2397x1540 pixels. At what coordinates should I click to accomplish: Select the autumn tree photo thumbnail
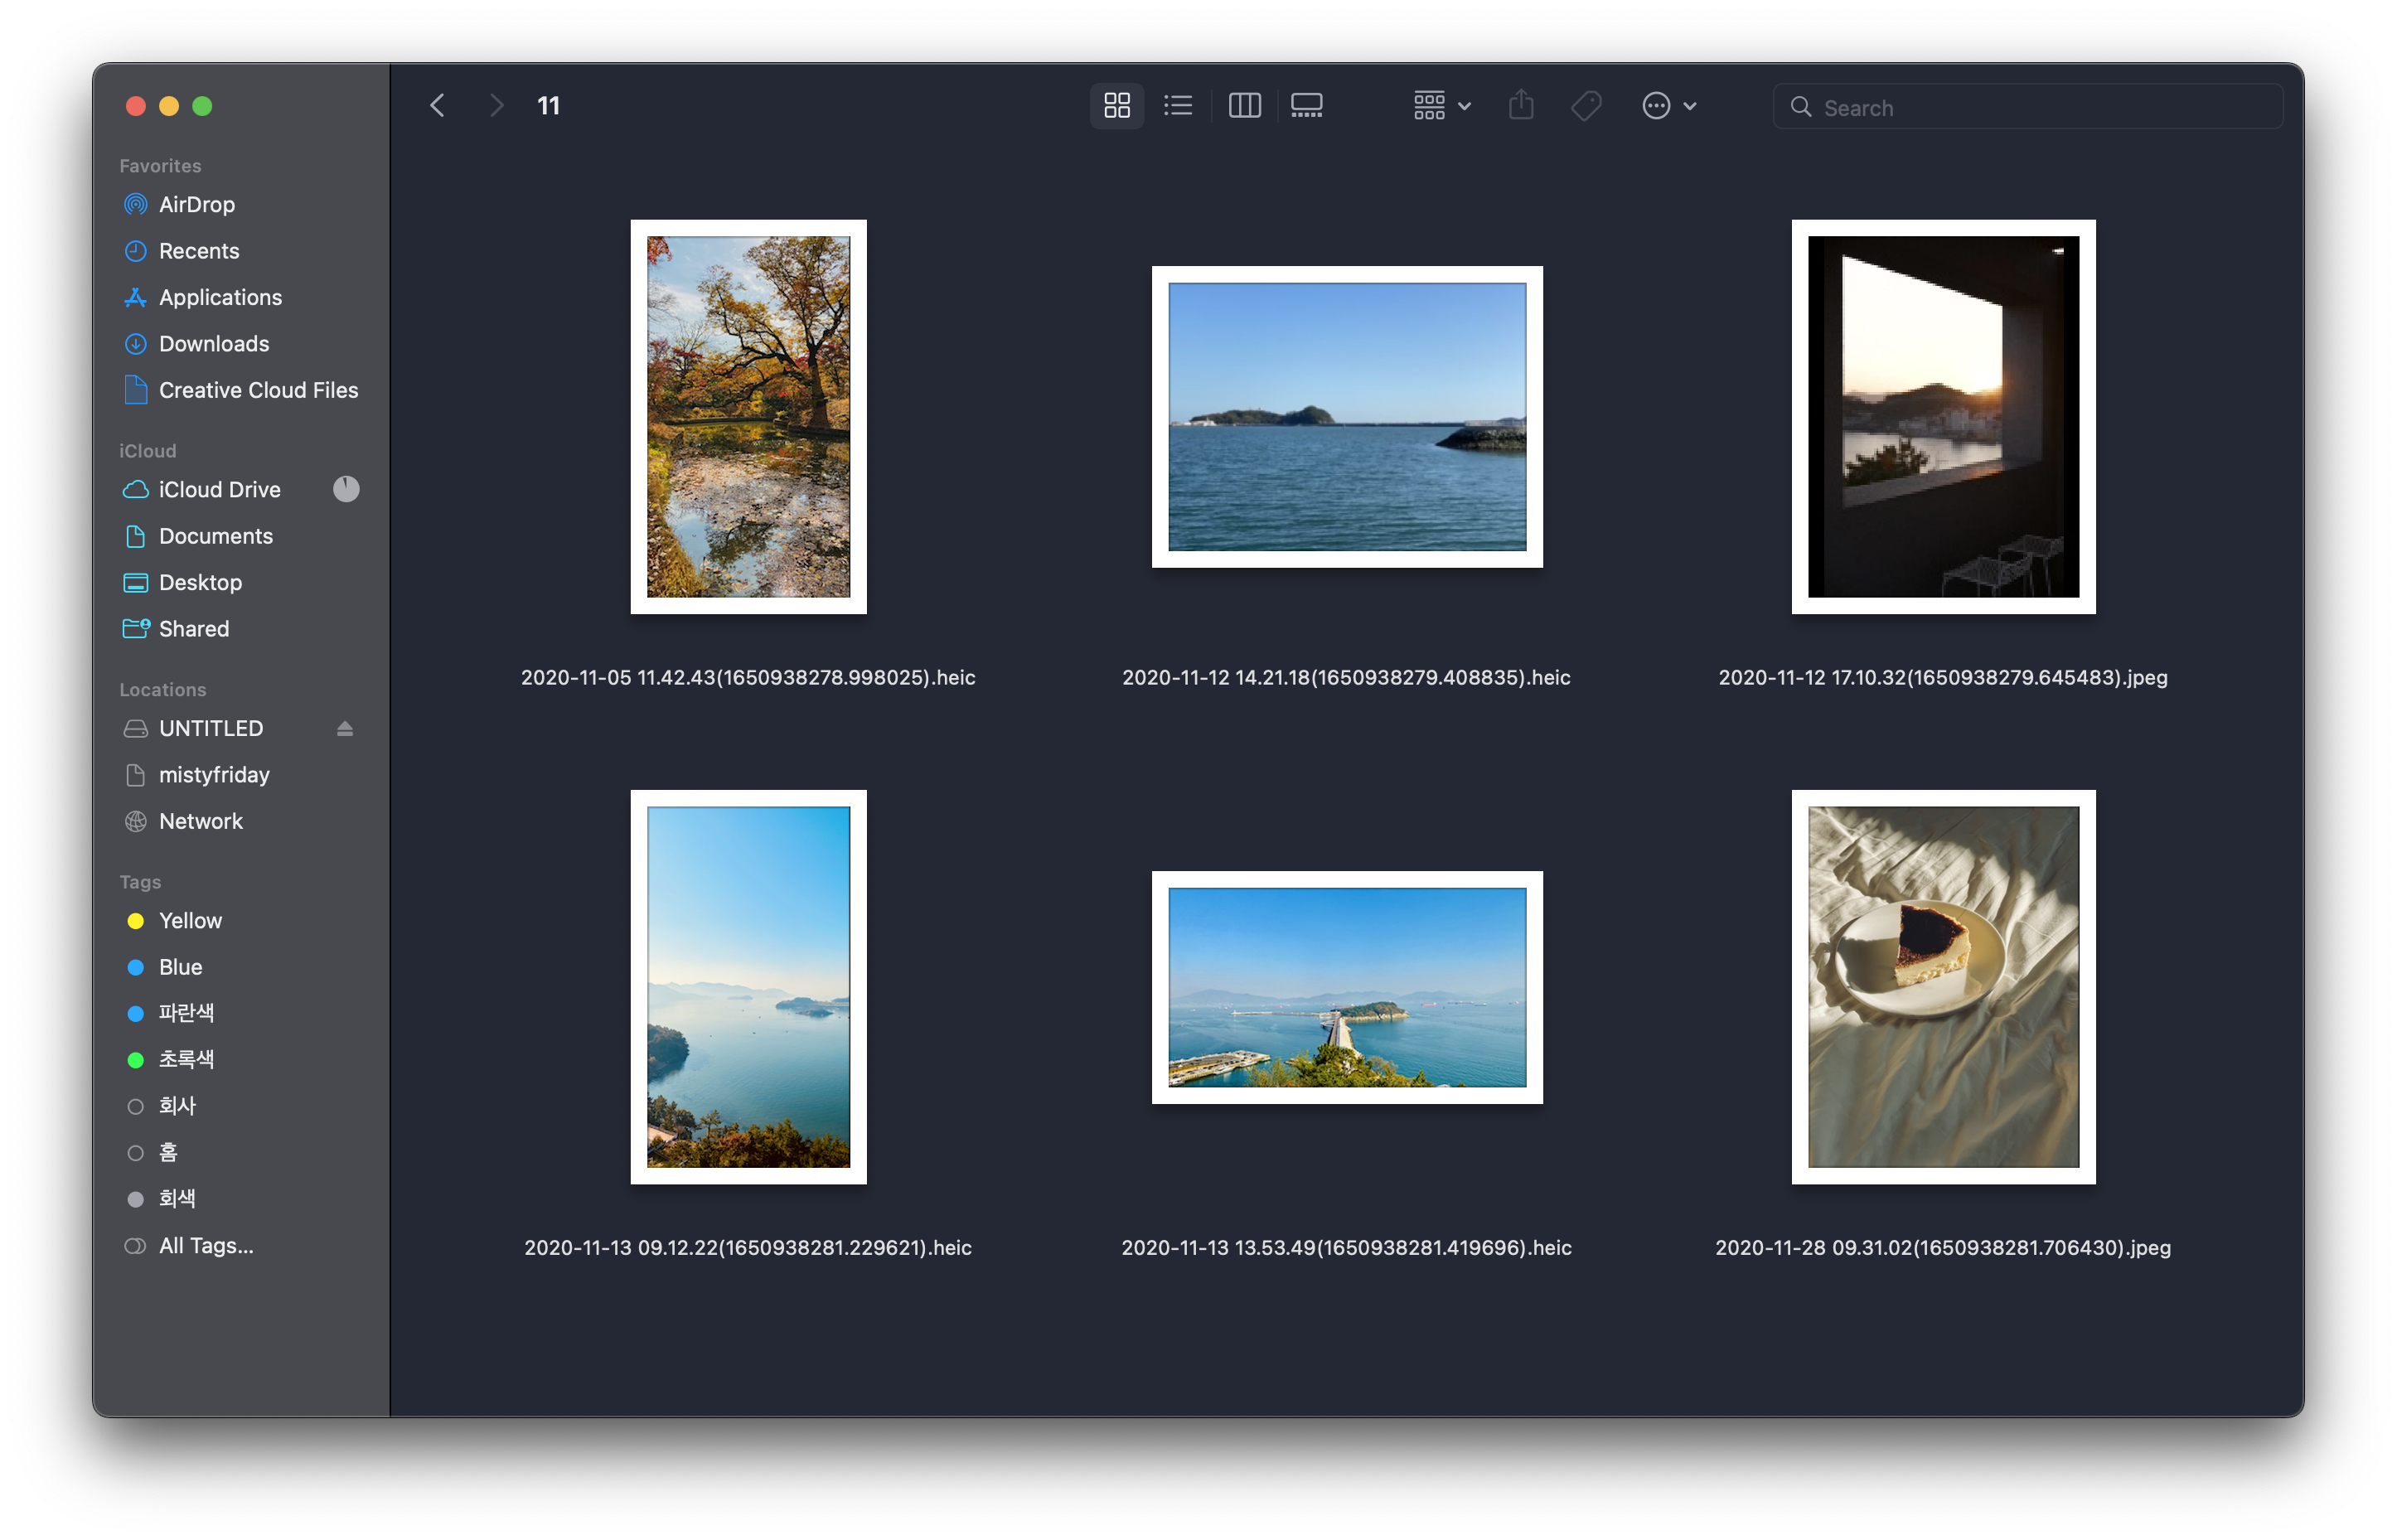[748, 417]
